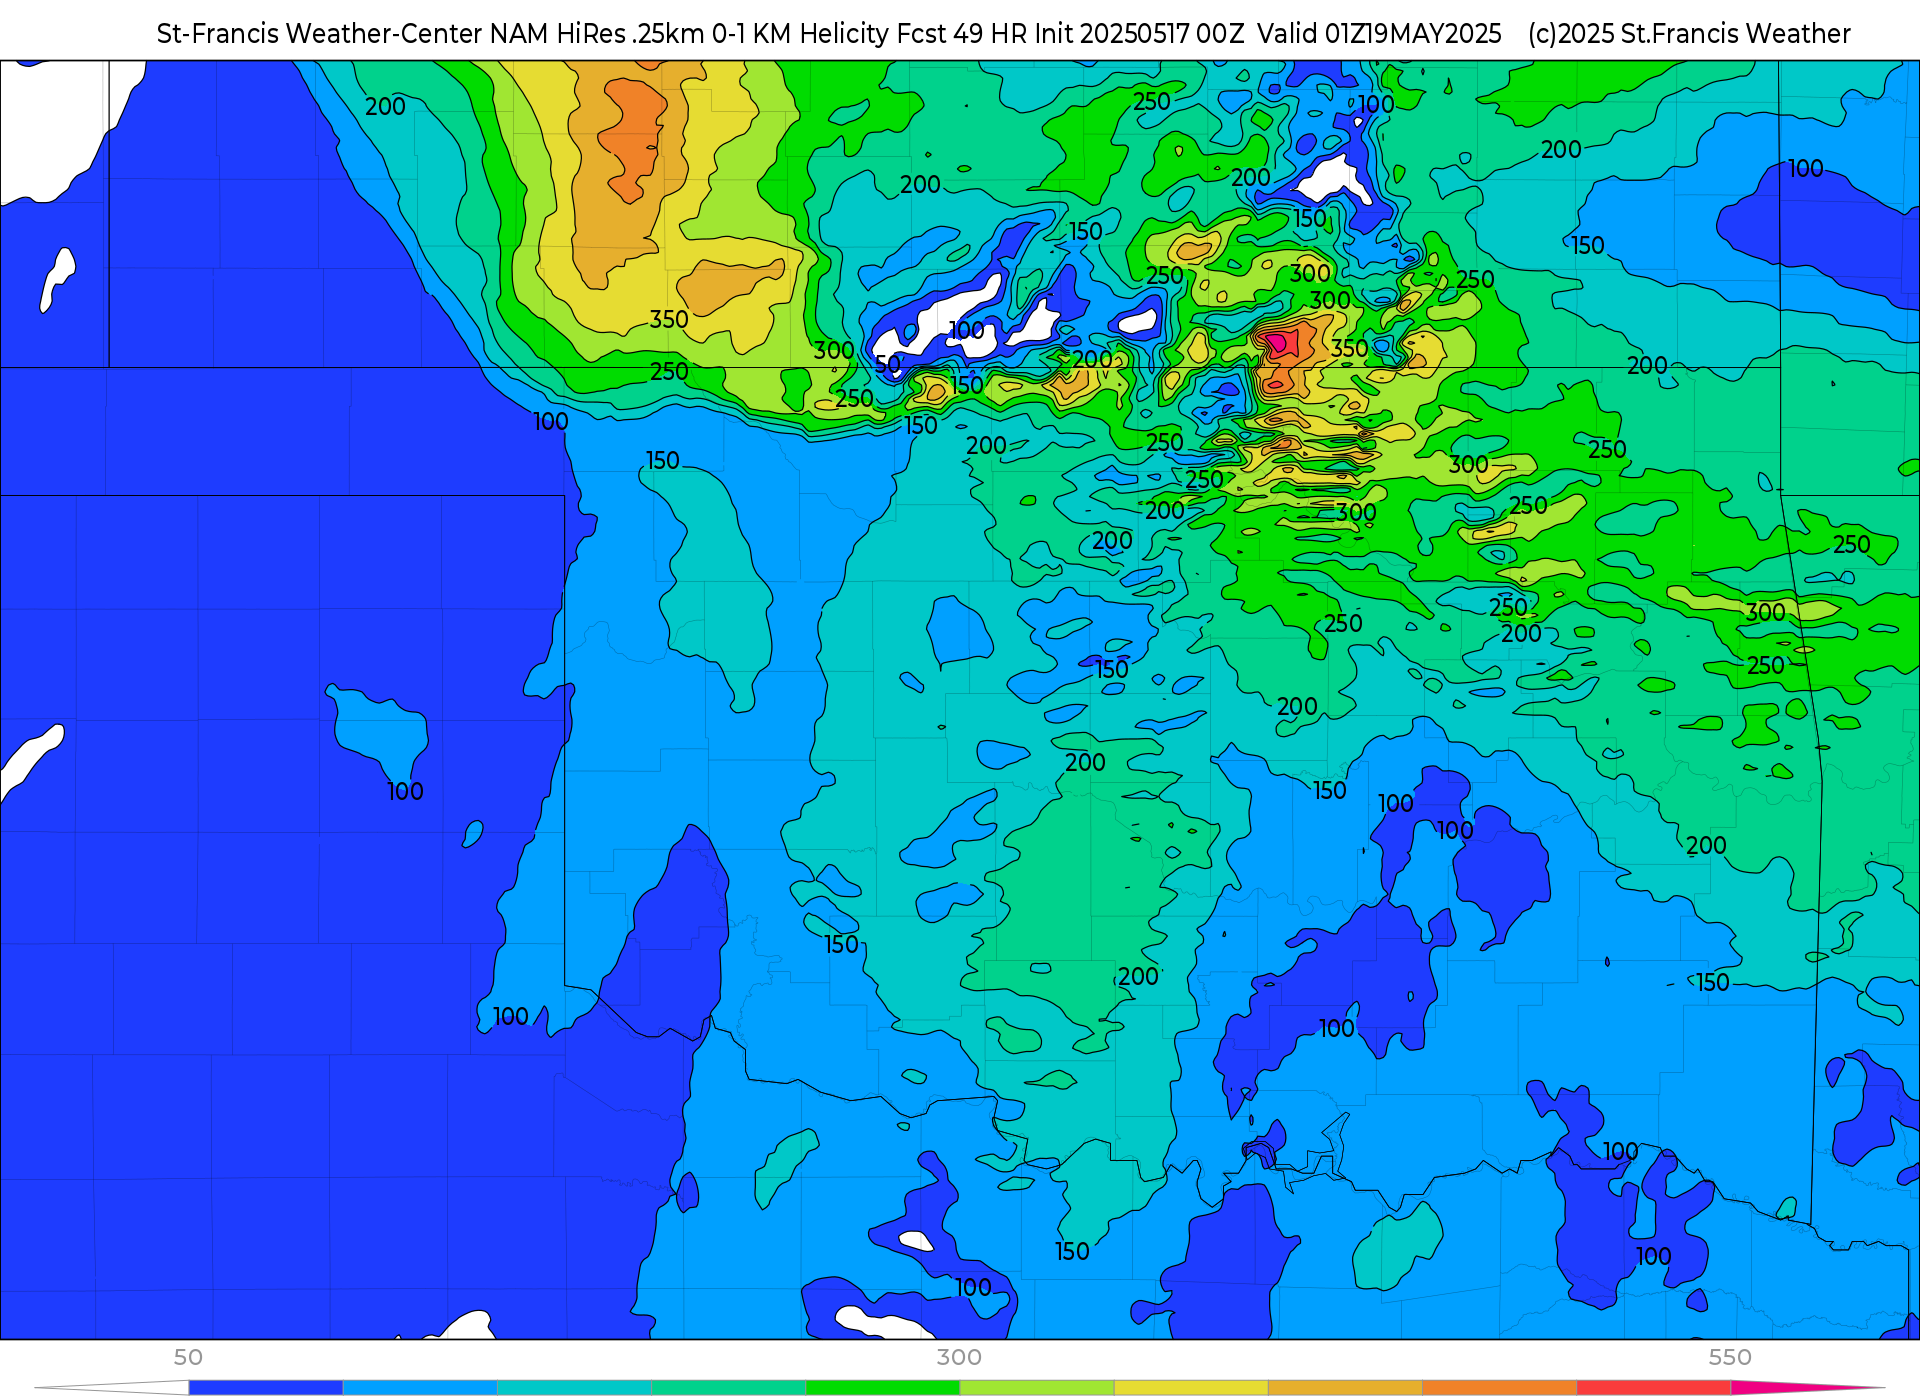Click the 'Valid 01Z19MAY2025' text in the header
1920x1400 pixels.
click(x=1379, y=34)
